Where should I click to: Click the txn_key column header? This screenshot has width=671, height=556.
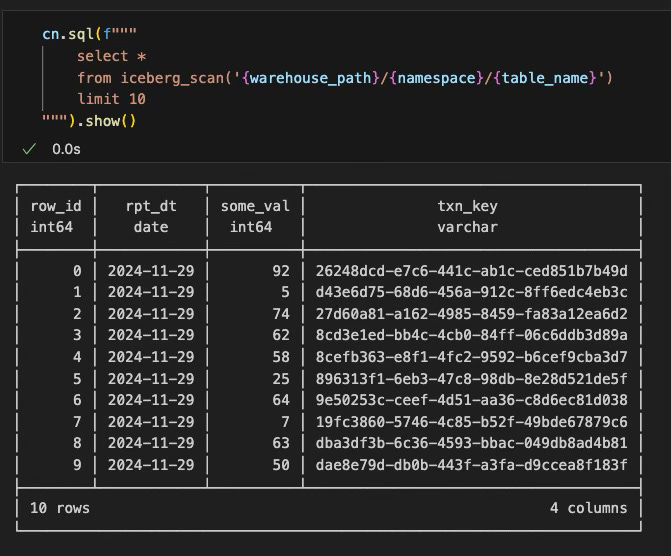(x=467, y=206)
